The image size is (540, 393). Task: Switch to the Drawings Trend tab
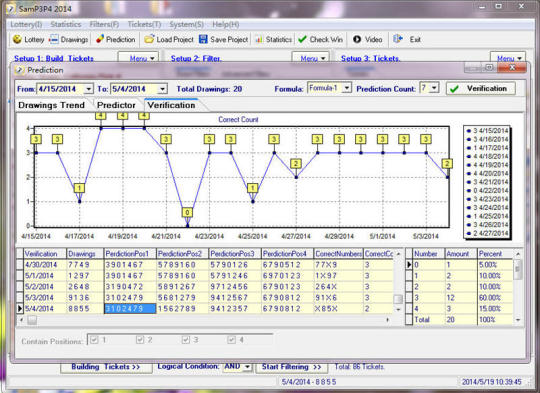[x=52, y=105]
